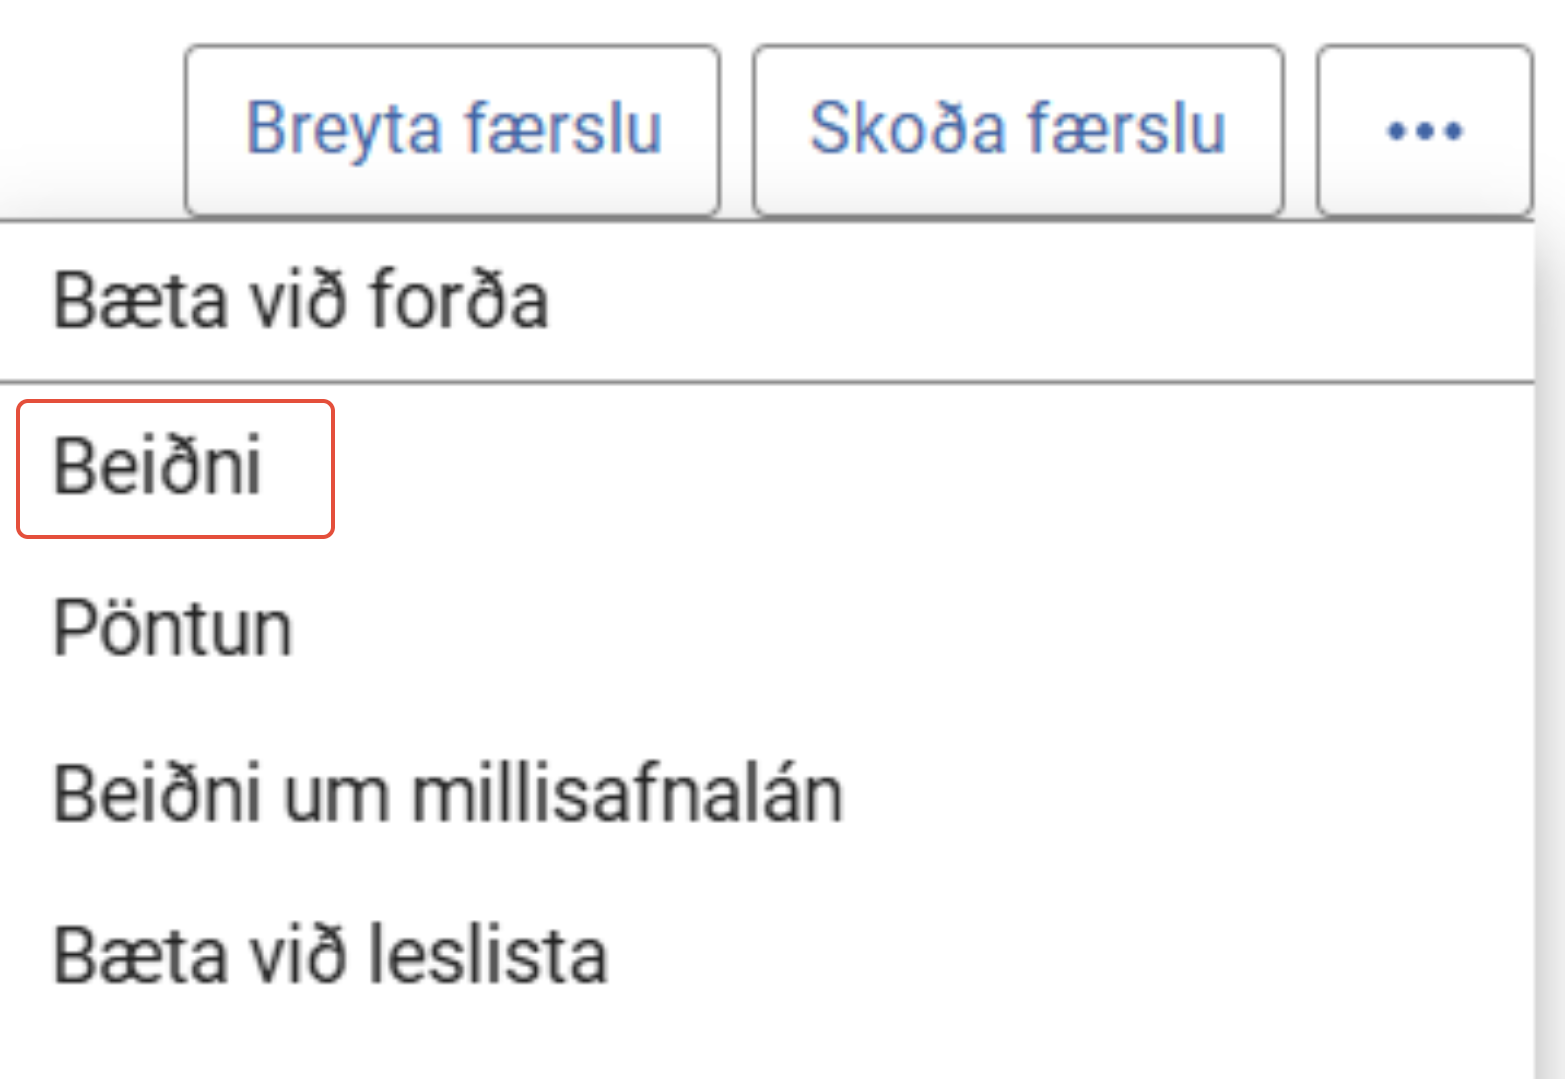Click the first menu entry, Bæta við forða
Viewport: 1565px width, 1079px height.
(300, 300)
